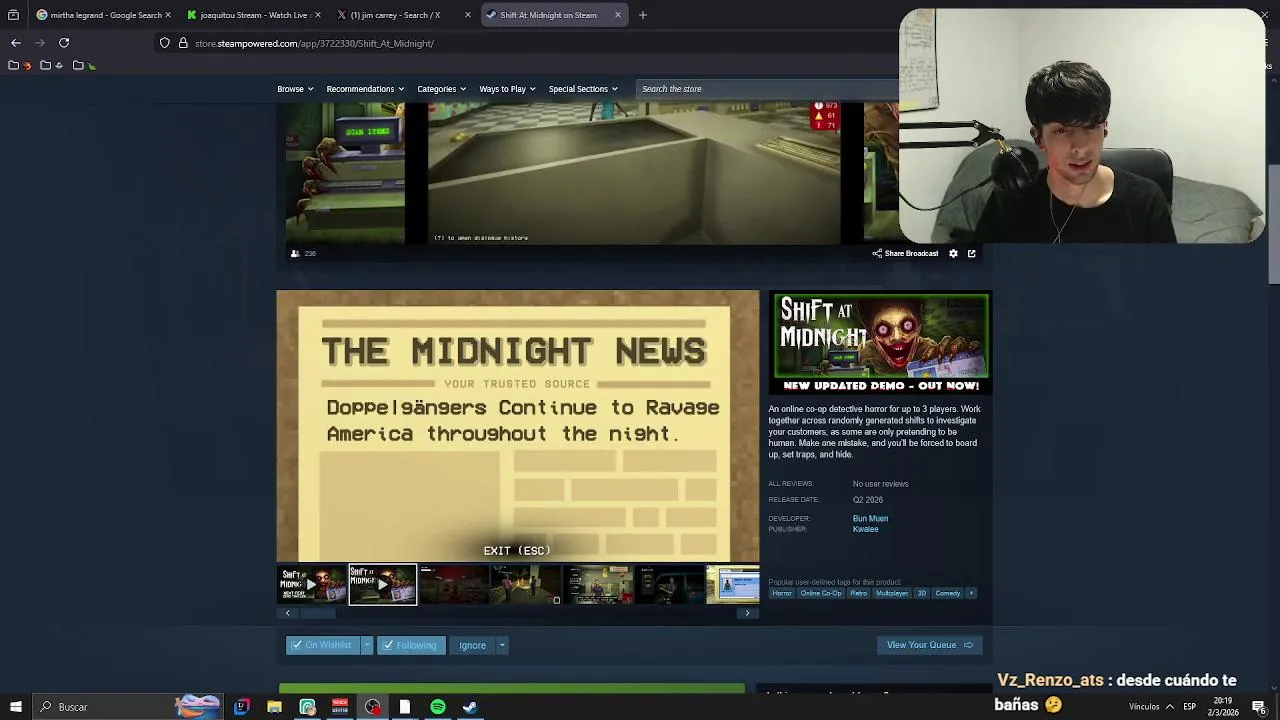
Task: Open broadcast settings gear icon
Action: pyautogui.click(x=953, y=254)
